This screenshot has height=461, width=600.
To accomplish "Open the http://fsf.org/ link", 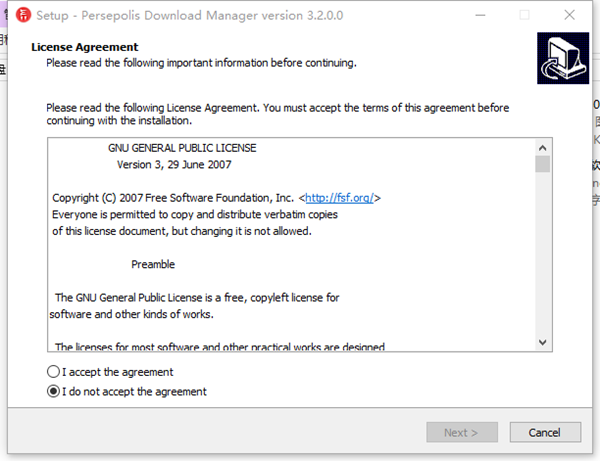I will 340,198.
